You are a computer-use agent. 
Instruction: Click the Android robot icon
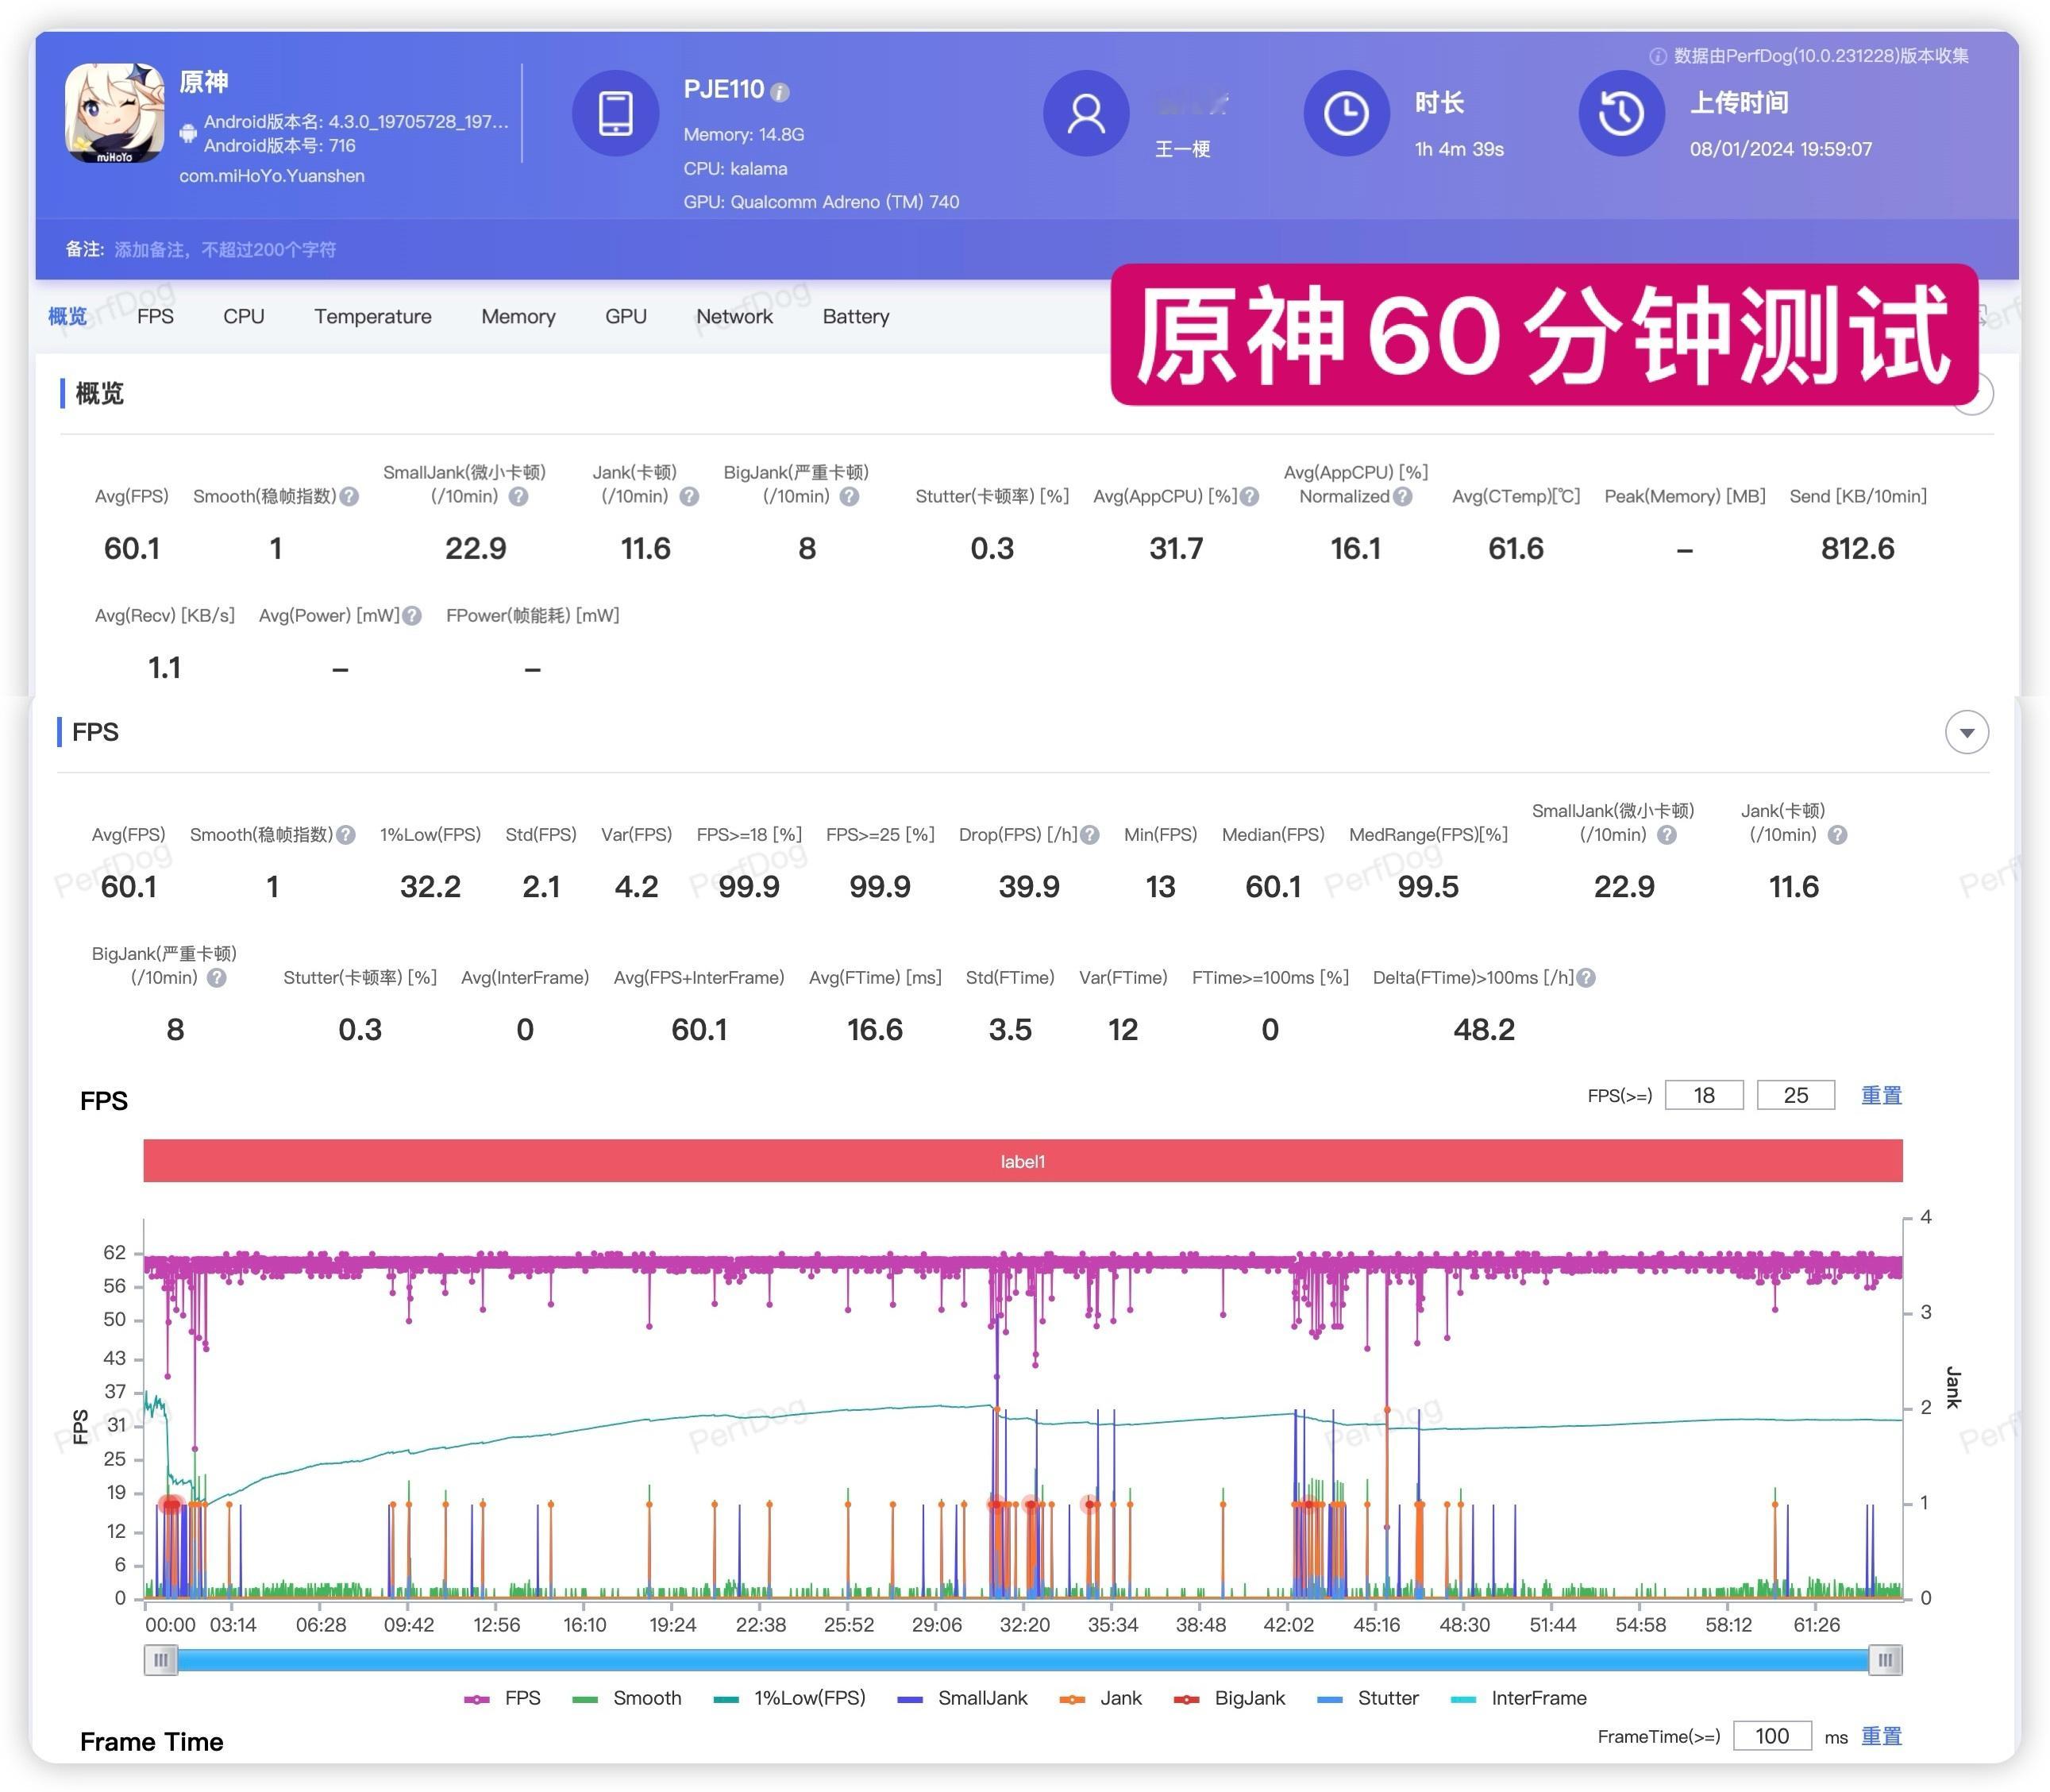click(x=188, y=134)
